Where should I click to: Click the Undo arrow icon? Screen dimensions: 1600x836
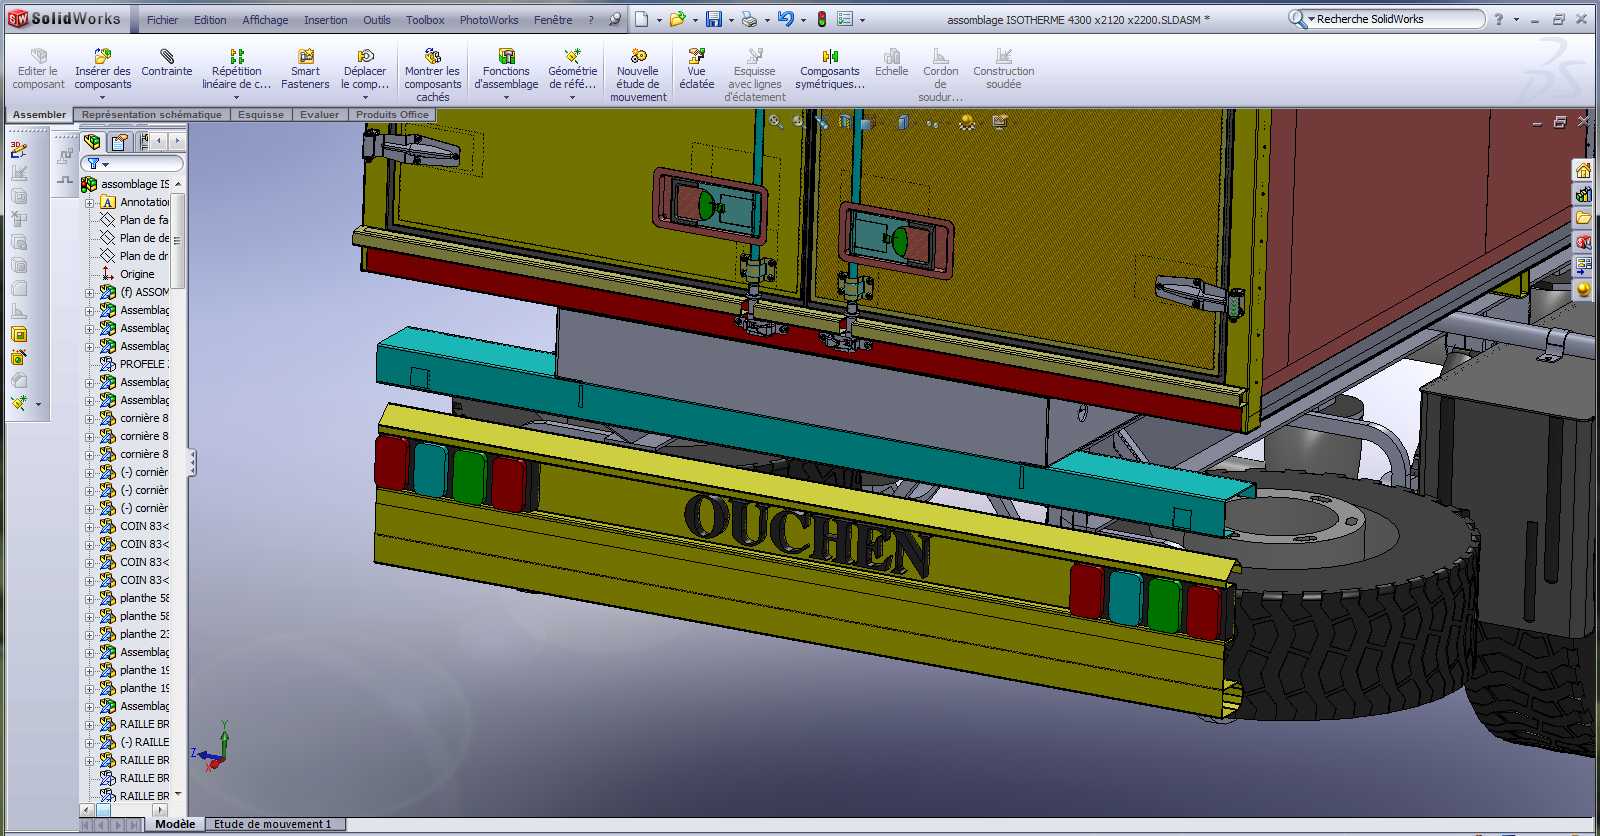tap(785, 19)
